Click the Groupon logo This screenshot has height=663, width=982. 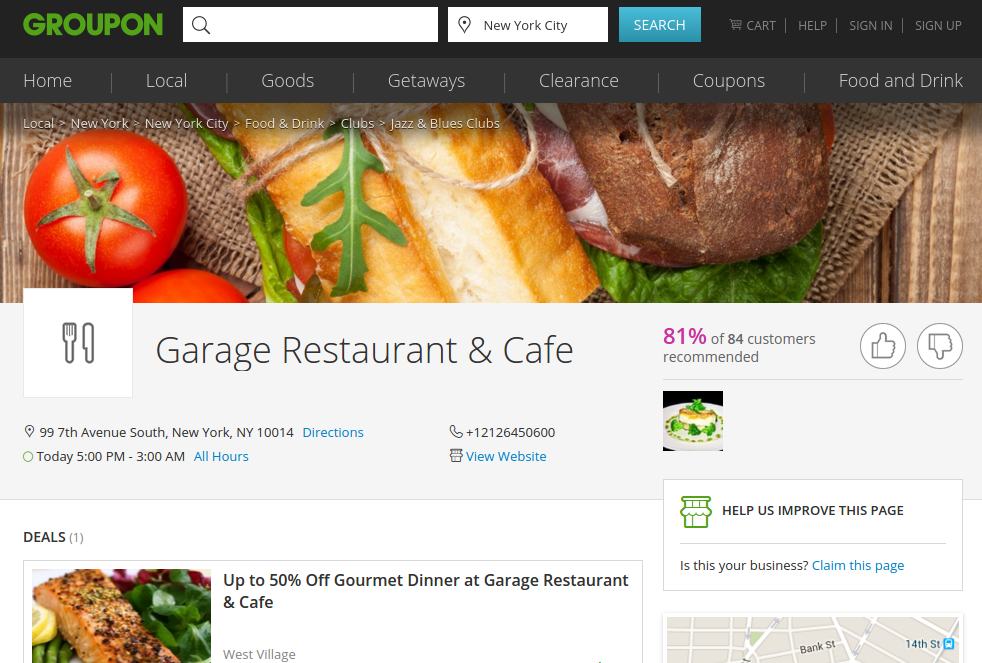tap(93, 25)
